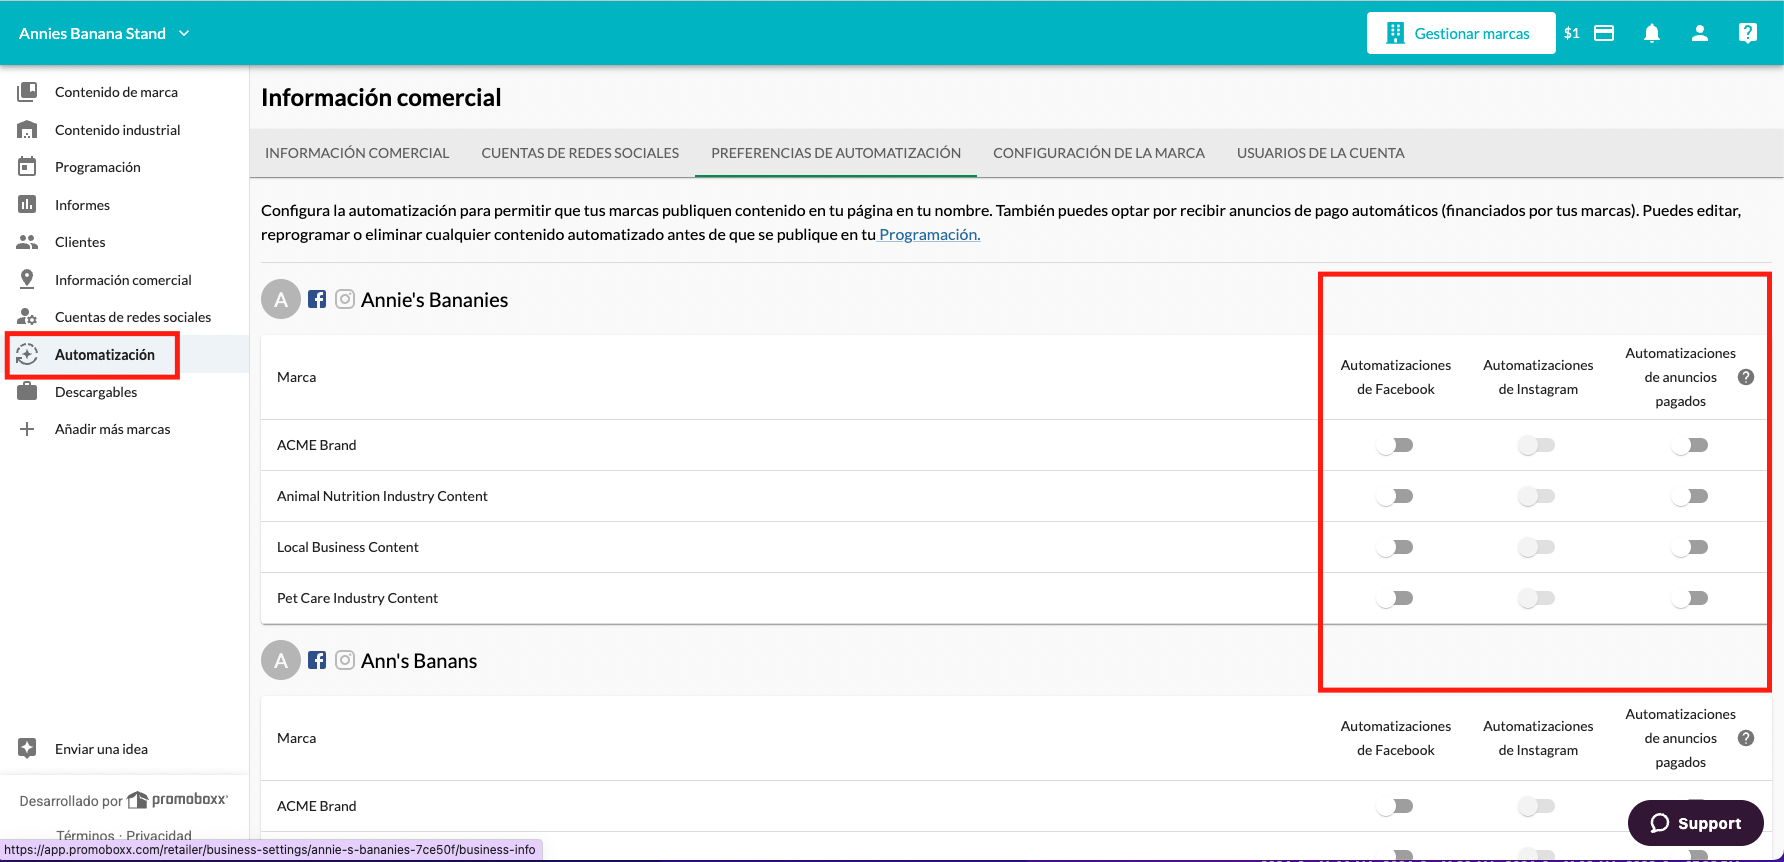The image size is (1784, 862).
Task: Select Automatización sidebar icon
Action: (x=27, y=355)
